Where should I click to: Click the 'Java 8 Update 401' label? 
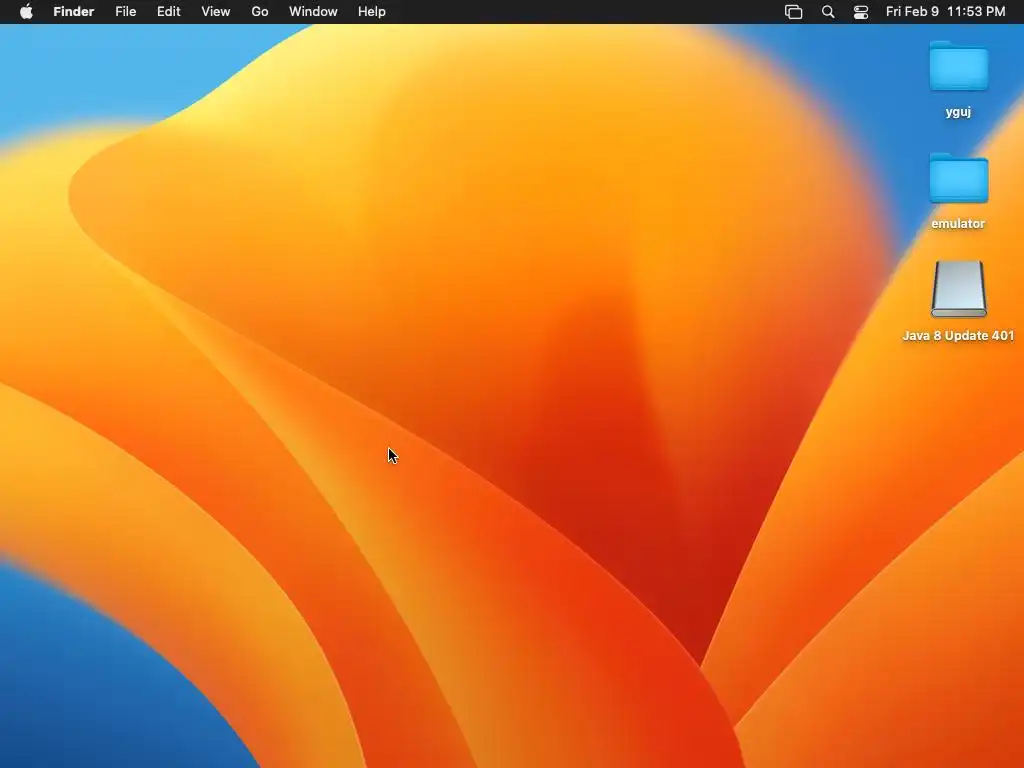click(958, 336)
